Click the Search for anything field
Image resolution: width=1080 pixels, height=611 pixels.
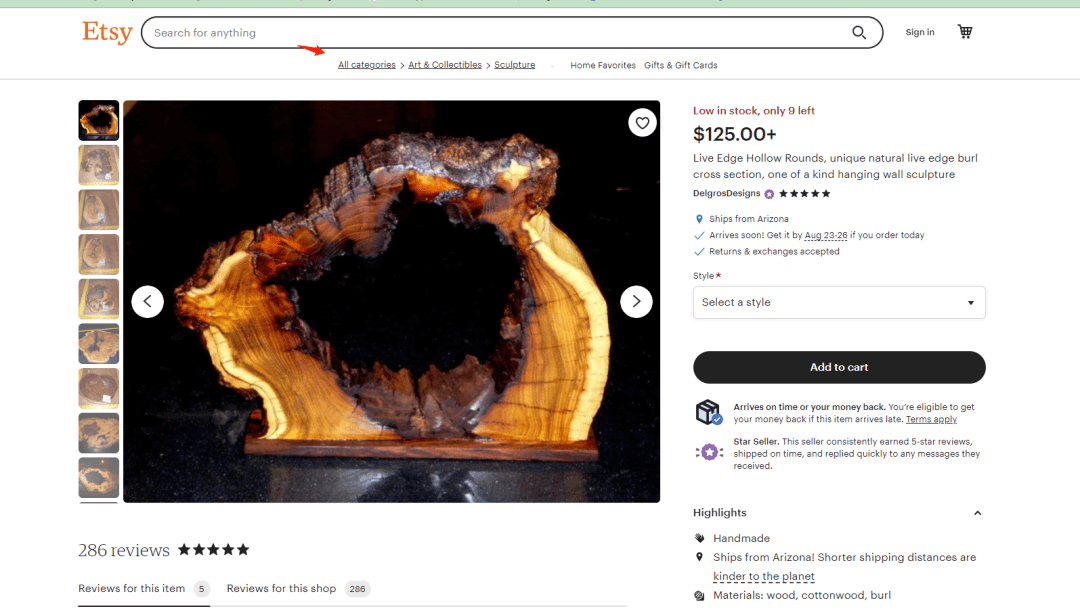pos(490,33)
